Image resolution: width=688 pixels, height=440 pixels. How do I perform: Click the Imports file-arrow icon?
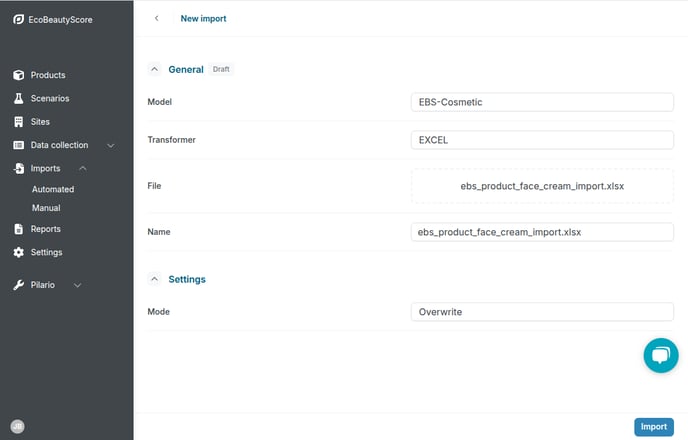pyautogui.click(x=18, y=168)
